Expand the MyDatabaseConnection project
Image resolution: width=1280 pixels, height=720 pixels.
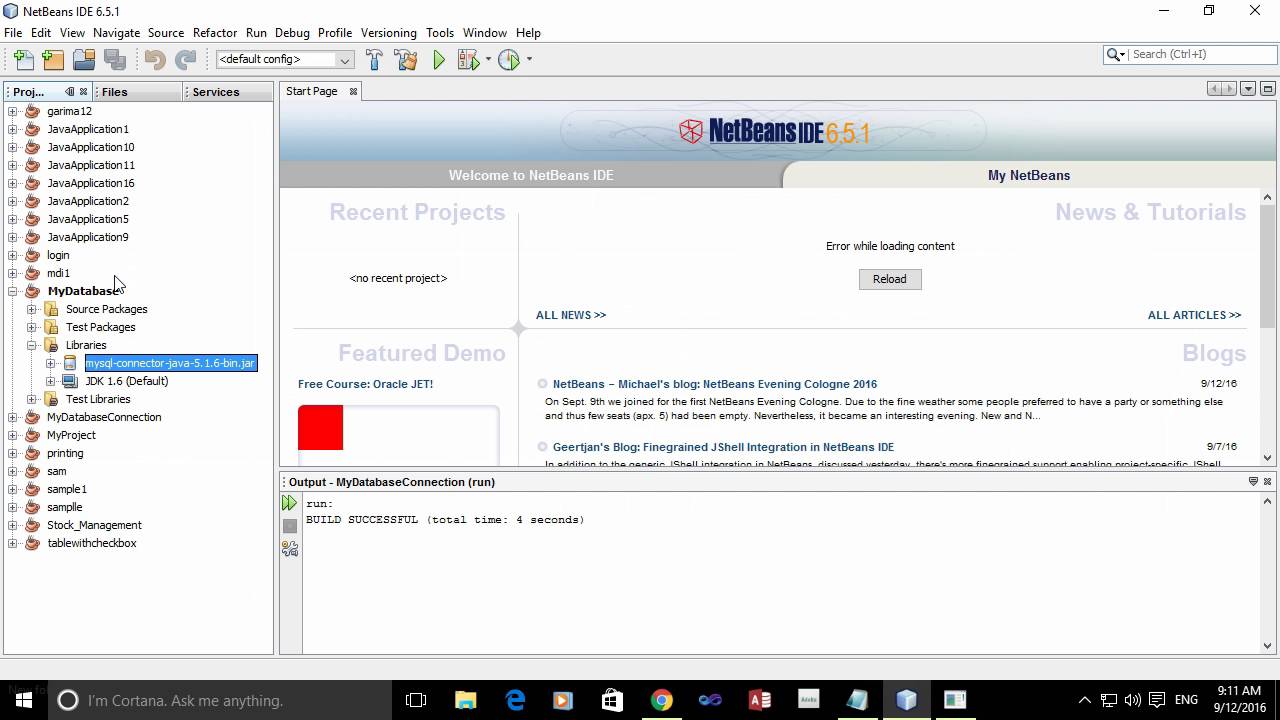pos(13,417)
